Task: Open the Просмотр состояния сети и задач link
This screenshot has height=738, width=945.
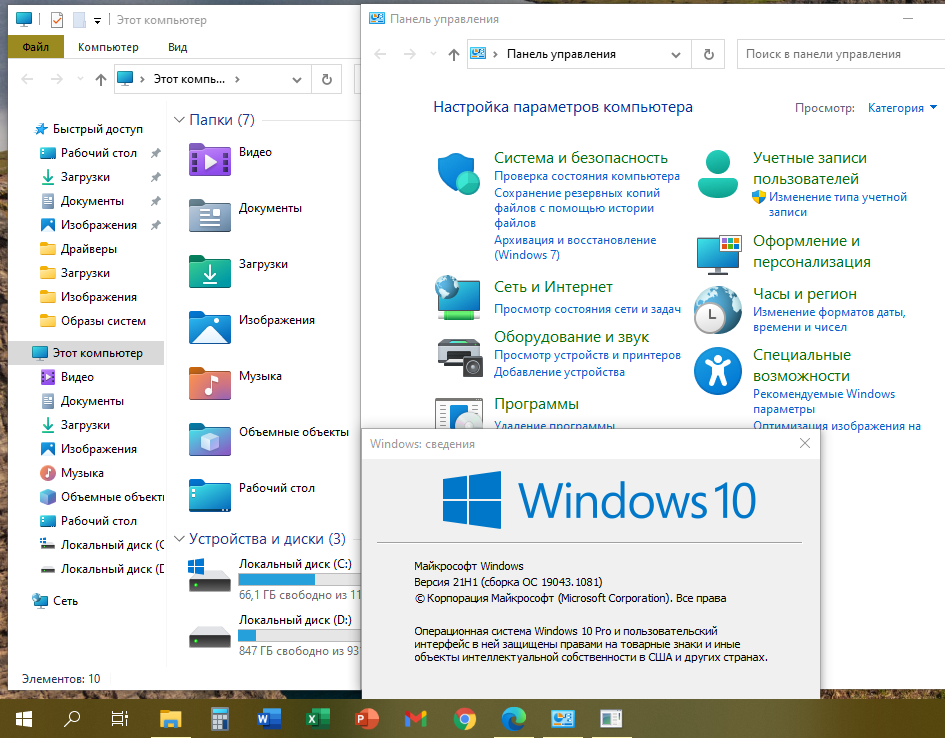Action: [x=588, y=309]
